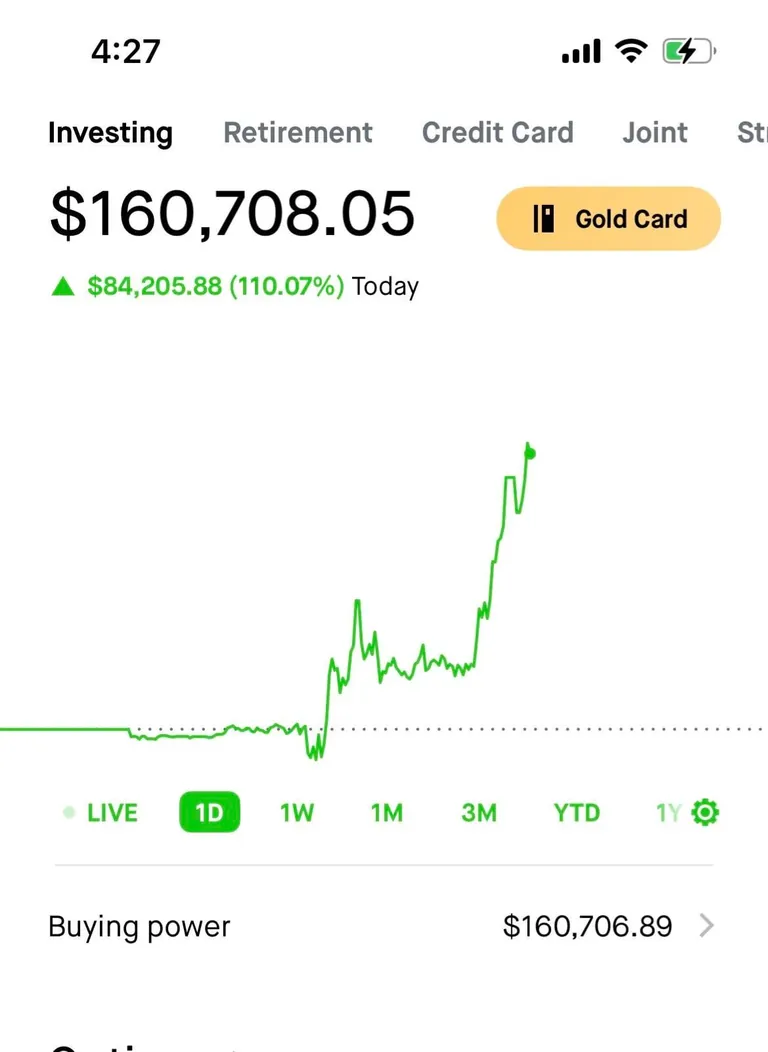Open chart settings gear icon
Screen dimensions: 768x1052
[x=705, y=812]
